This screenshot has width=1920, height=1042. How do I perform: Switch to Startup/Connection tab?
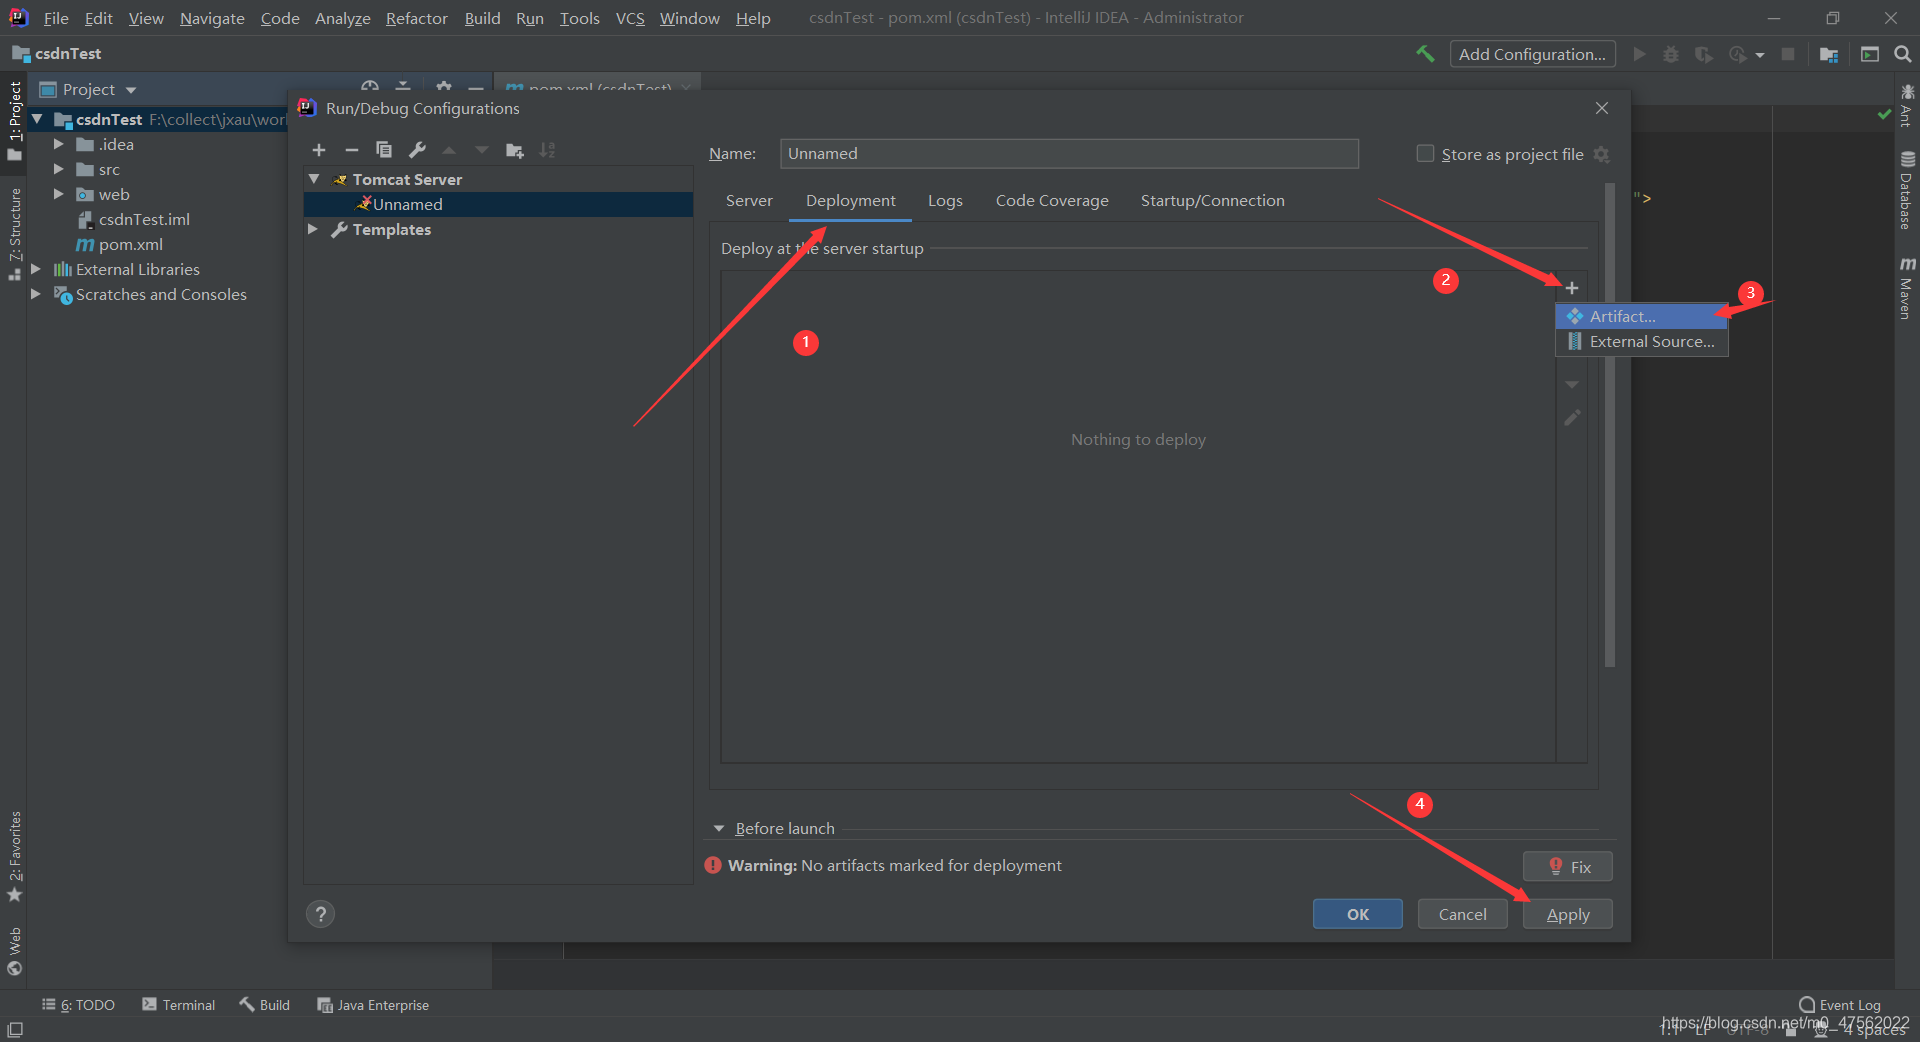coord(1212,200)
